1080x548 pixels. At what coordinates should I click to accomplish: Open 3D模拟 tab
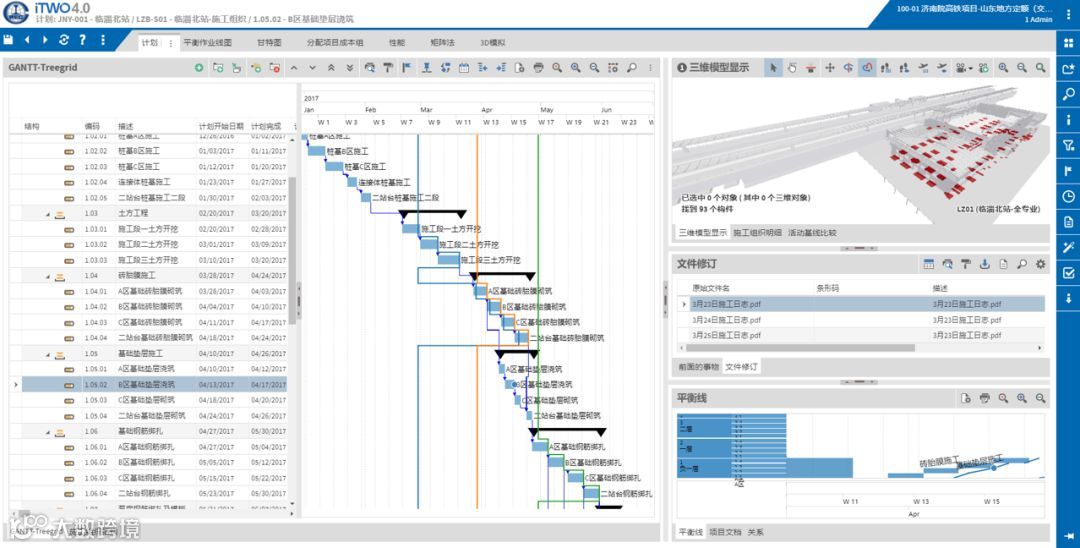coord(492,43)
